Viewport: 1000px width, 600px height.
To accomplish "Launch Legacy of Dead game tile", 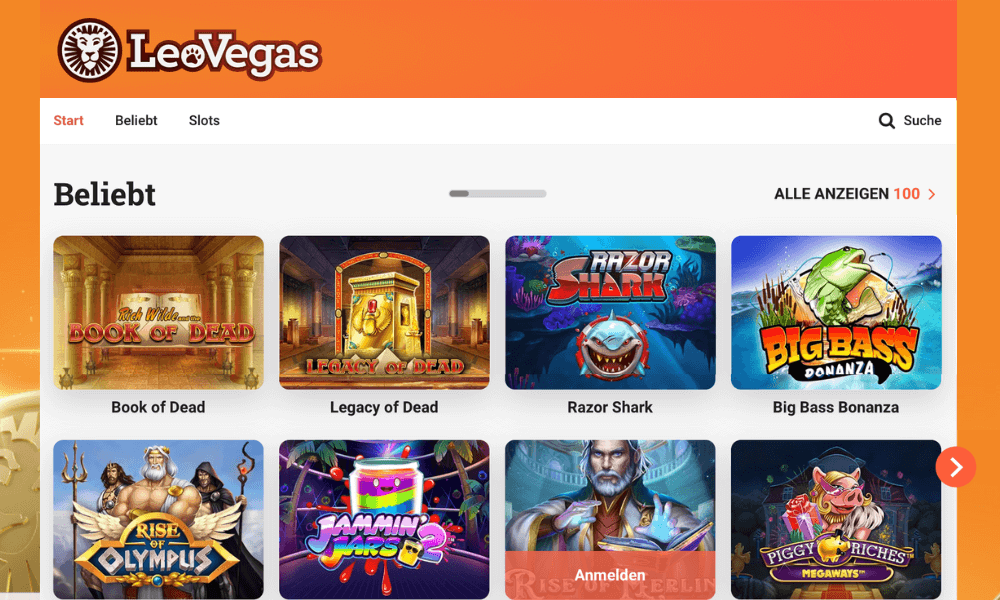I will [x=385, y=312].
